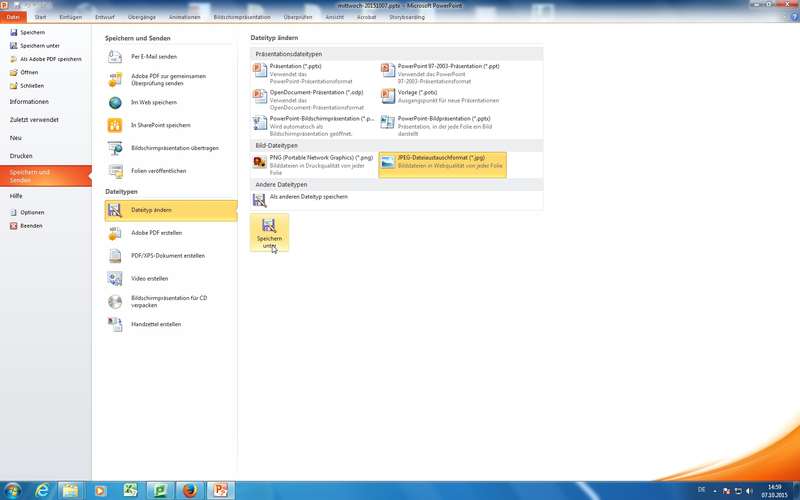Switch to the Bildschirmpräsentation ribbon tab
800x500 pixels.
[242, 17]
